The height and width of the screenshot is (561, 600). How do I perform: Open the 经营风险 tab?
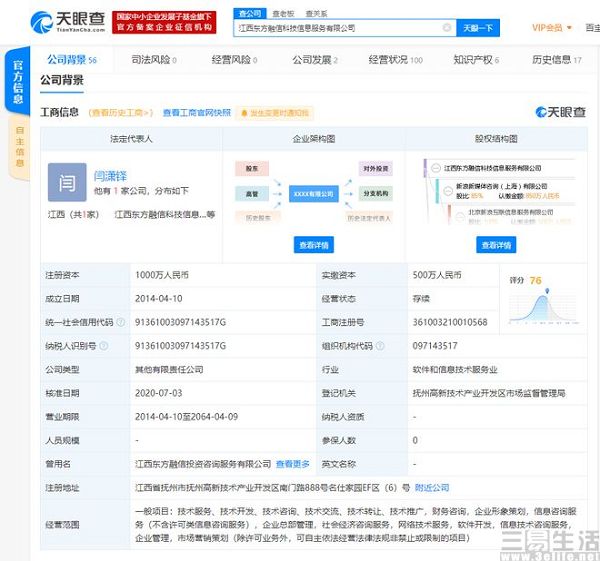tap(234, 60)
